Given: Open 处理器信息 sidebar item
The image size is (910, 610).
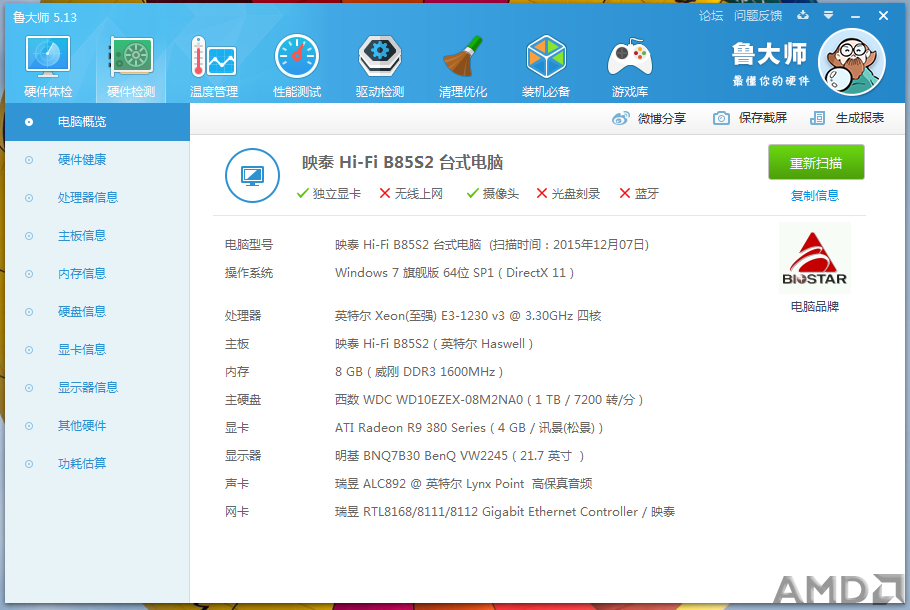Looking at the screenshot, I should pyautogui.click(x=98, y=198).
